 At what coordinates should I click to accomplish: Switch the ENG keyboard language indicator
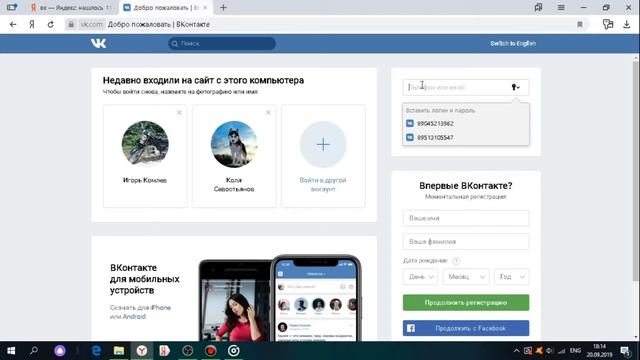[575, 351]
